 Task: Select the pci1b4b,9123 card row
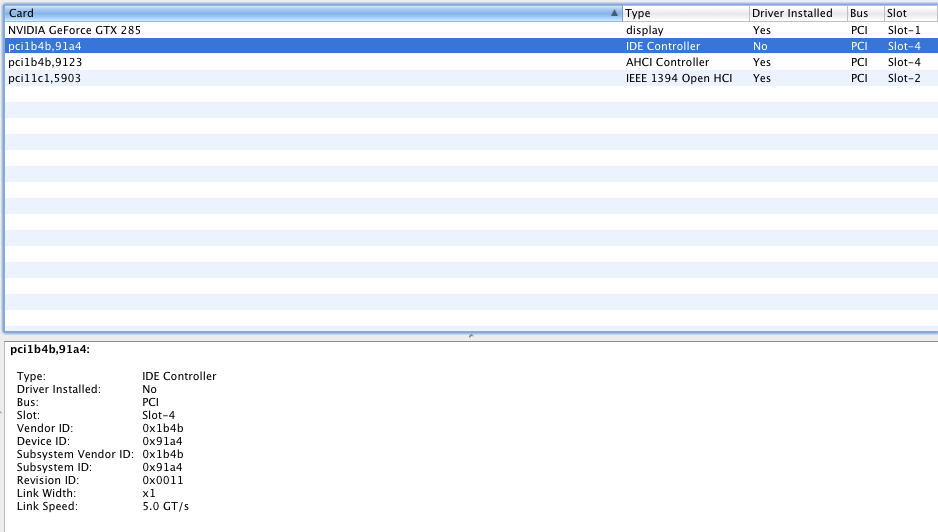pyautogui.click(x=471, y=62)
